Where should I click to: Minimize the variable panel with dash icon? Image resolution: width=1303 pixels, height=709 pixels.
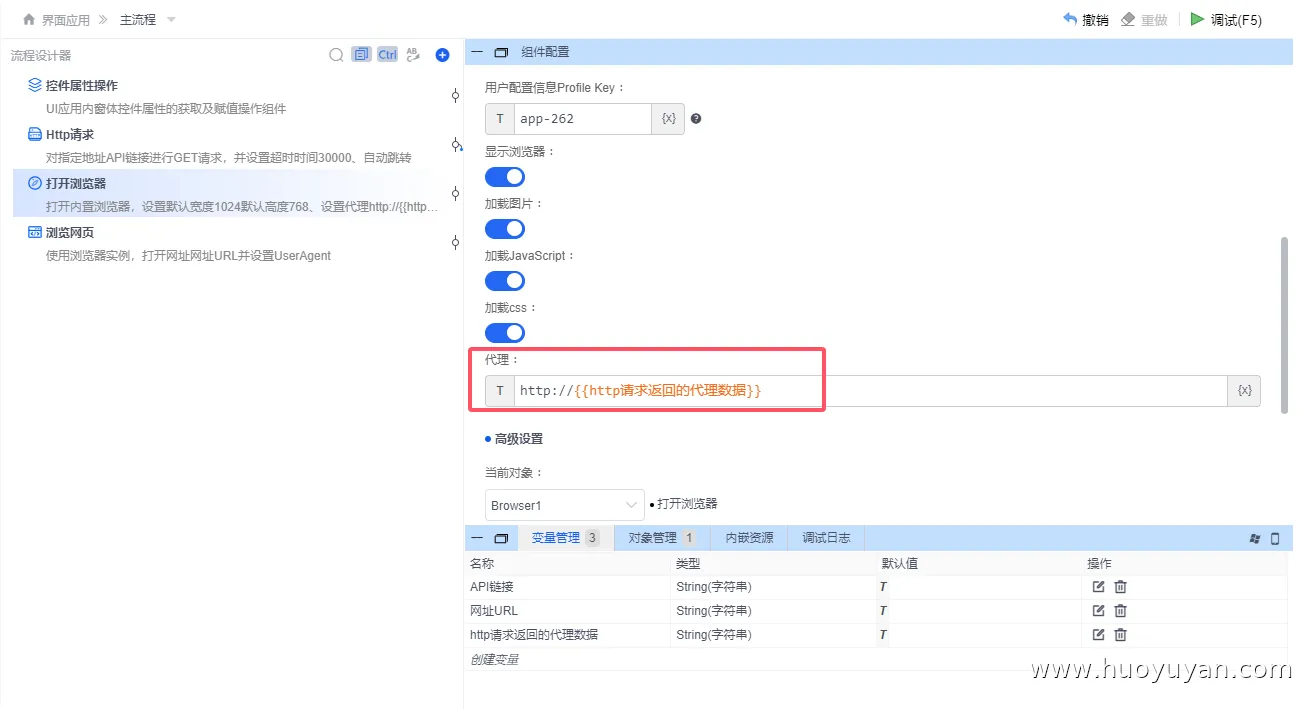(x=477, y=538)
